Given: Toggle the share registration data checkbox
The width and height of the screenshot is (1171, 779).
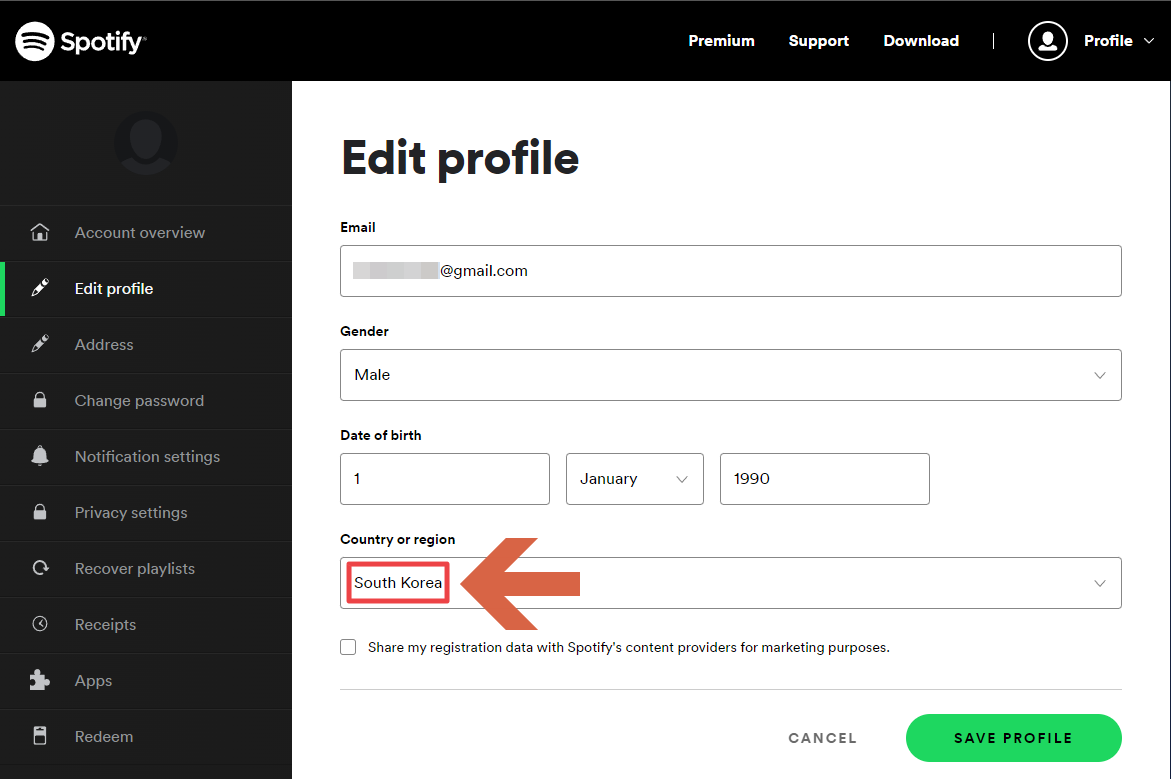Looking at the screenshot, I should pyautogui.click(x=348, y=647).
